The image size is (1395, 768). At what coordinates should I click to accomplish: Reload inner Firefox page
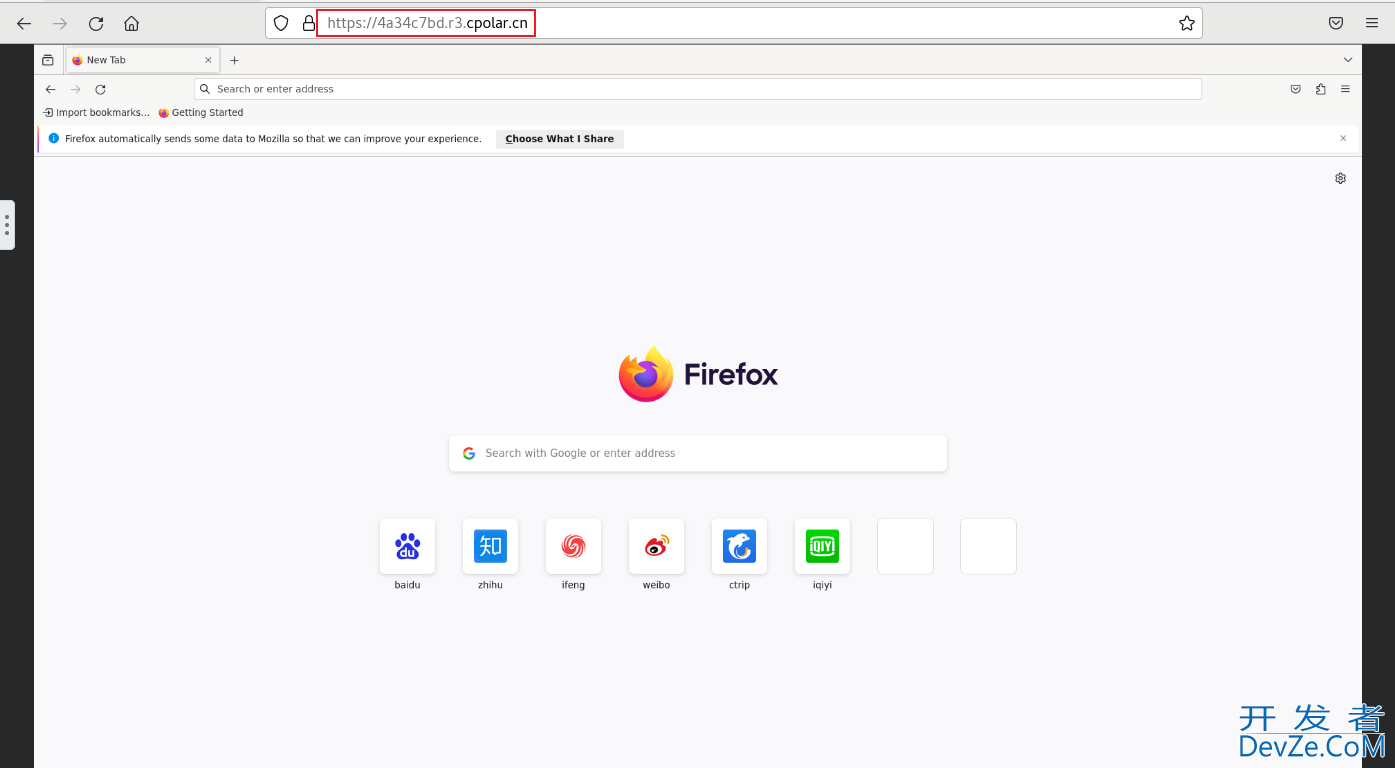coord(100,89)
